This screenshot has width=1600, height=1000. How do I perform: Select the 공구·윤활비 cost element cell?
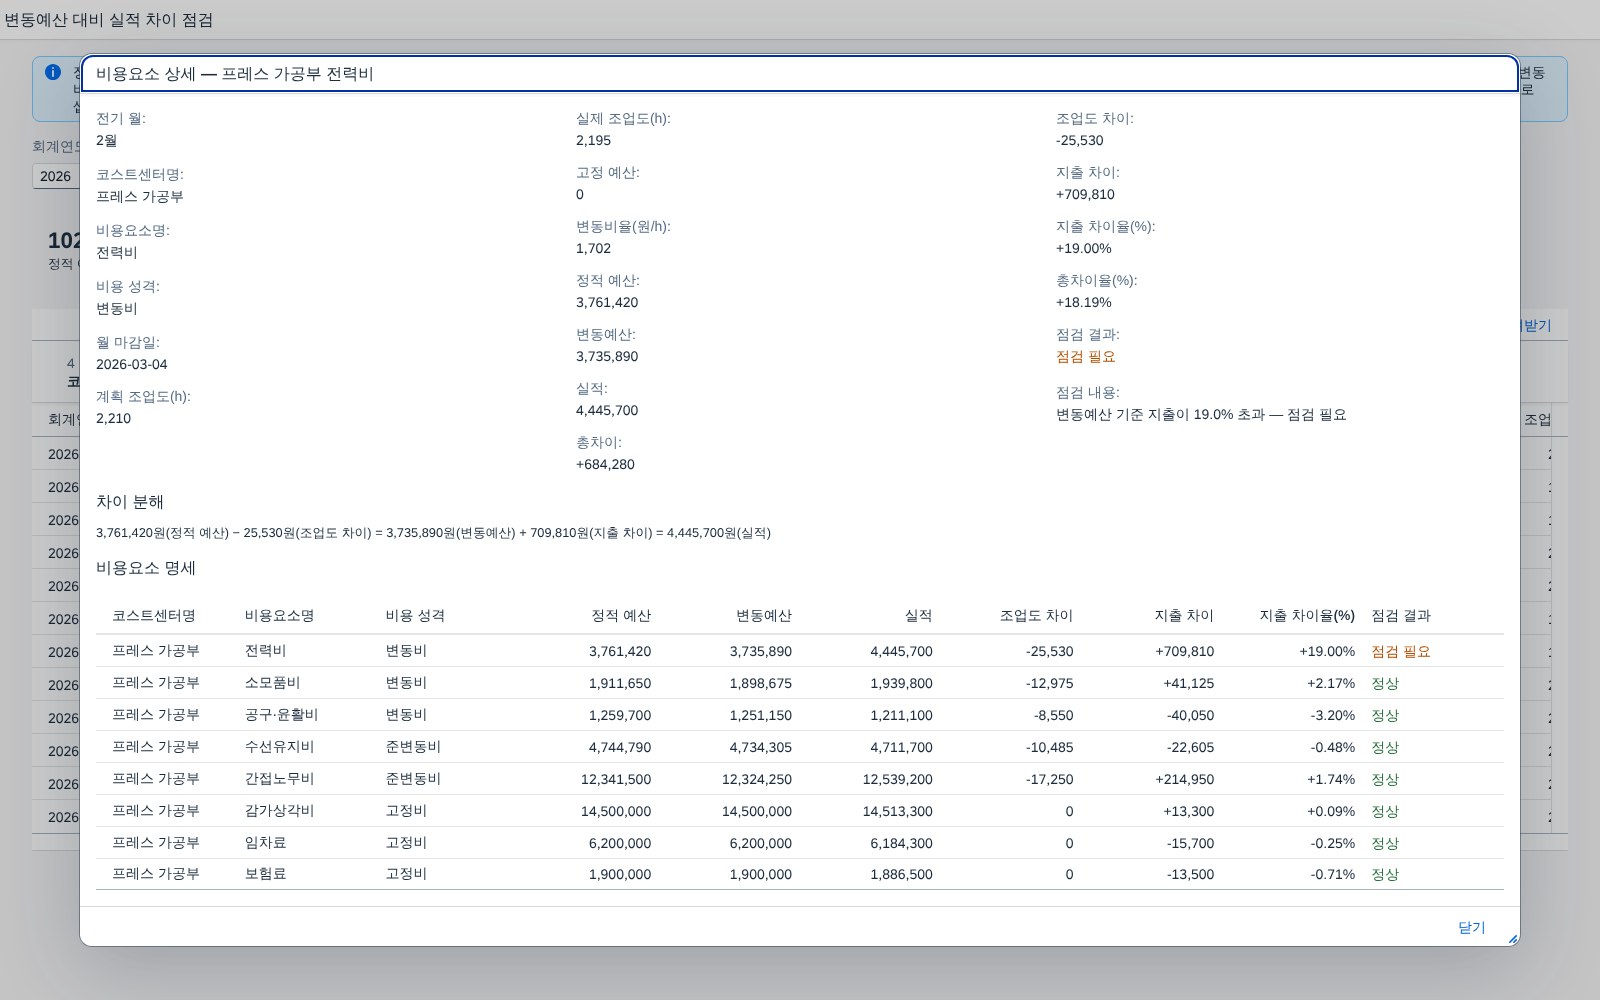coord(281,715)
